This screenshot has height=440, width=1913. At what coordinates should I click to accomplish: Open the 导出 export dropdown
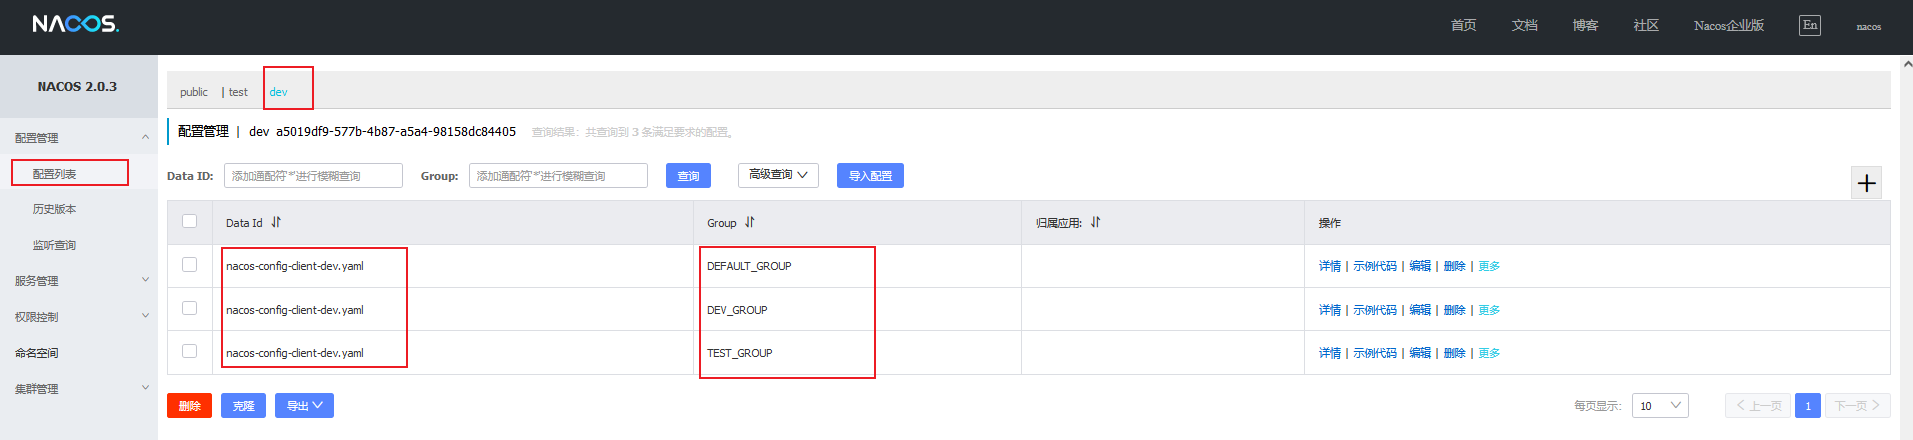[304, 405]
